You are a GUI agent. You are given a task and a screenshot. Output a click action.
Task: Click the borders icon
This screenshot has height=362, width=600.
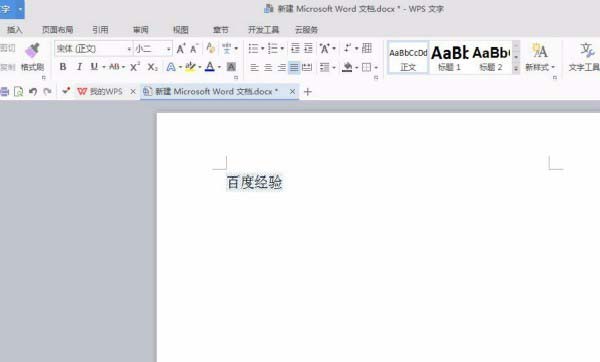(x=367, y=68)
